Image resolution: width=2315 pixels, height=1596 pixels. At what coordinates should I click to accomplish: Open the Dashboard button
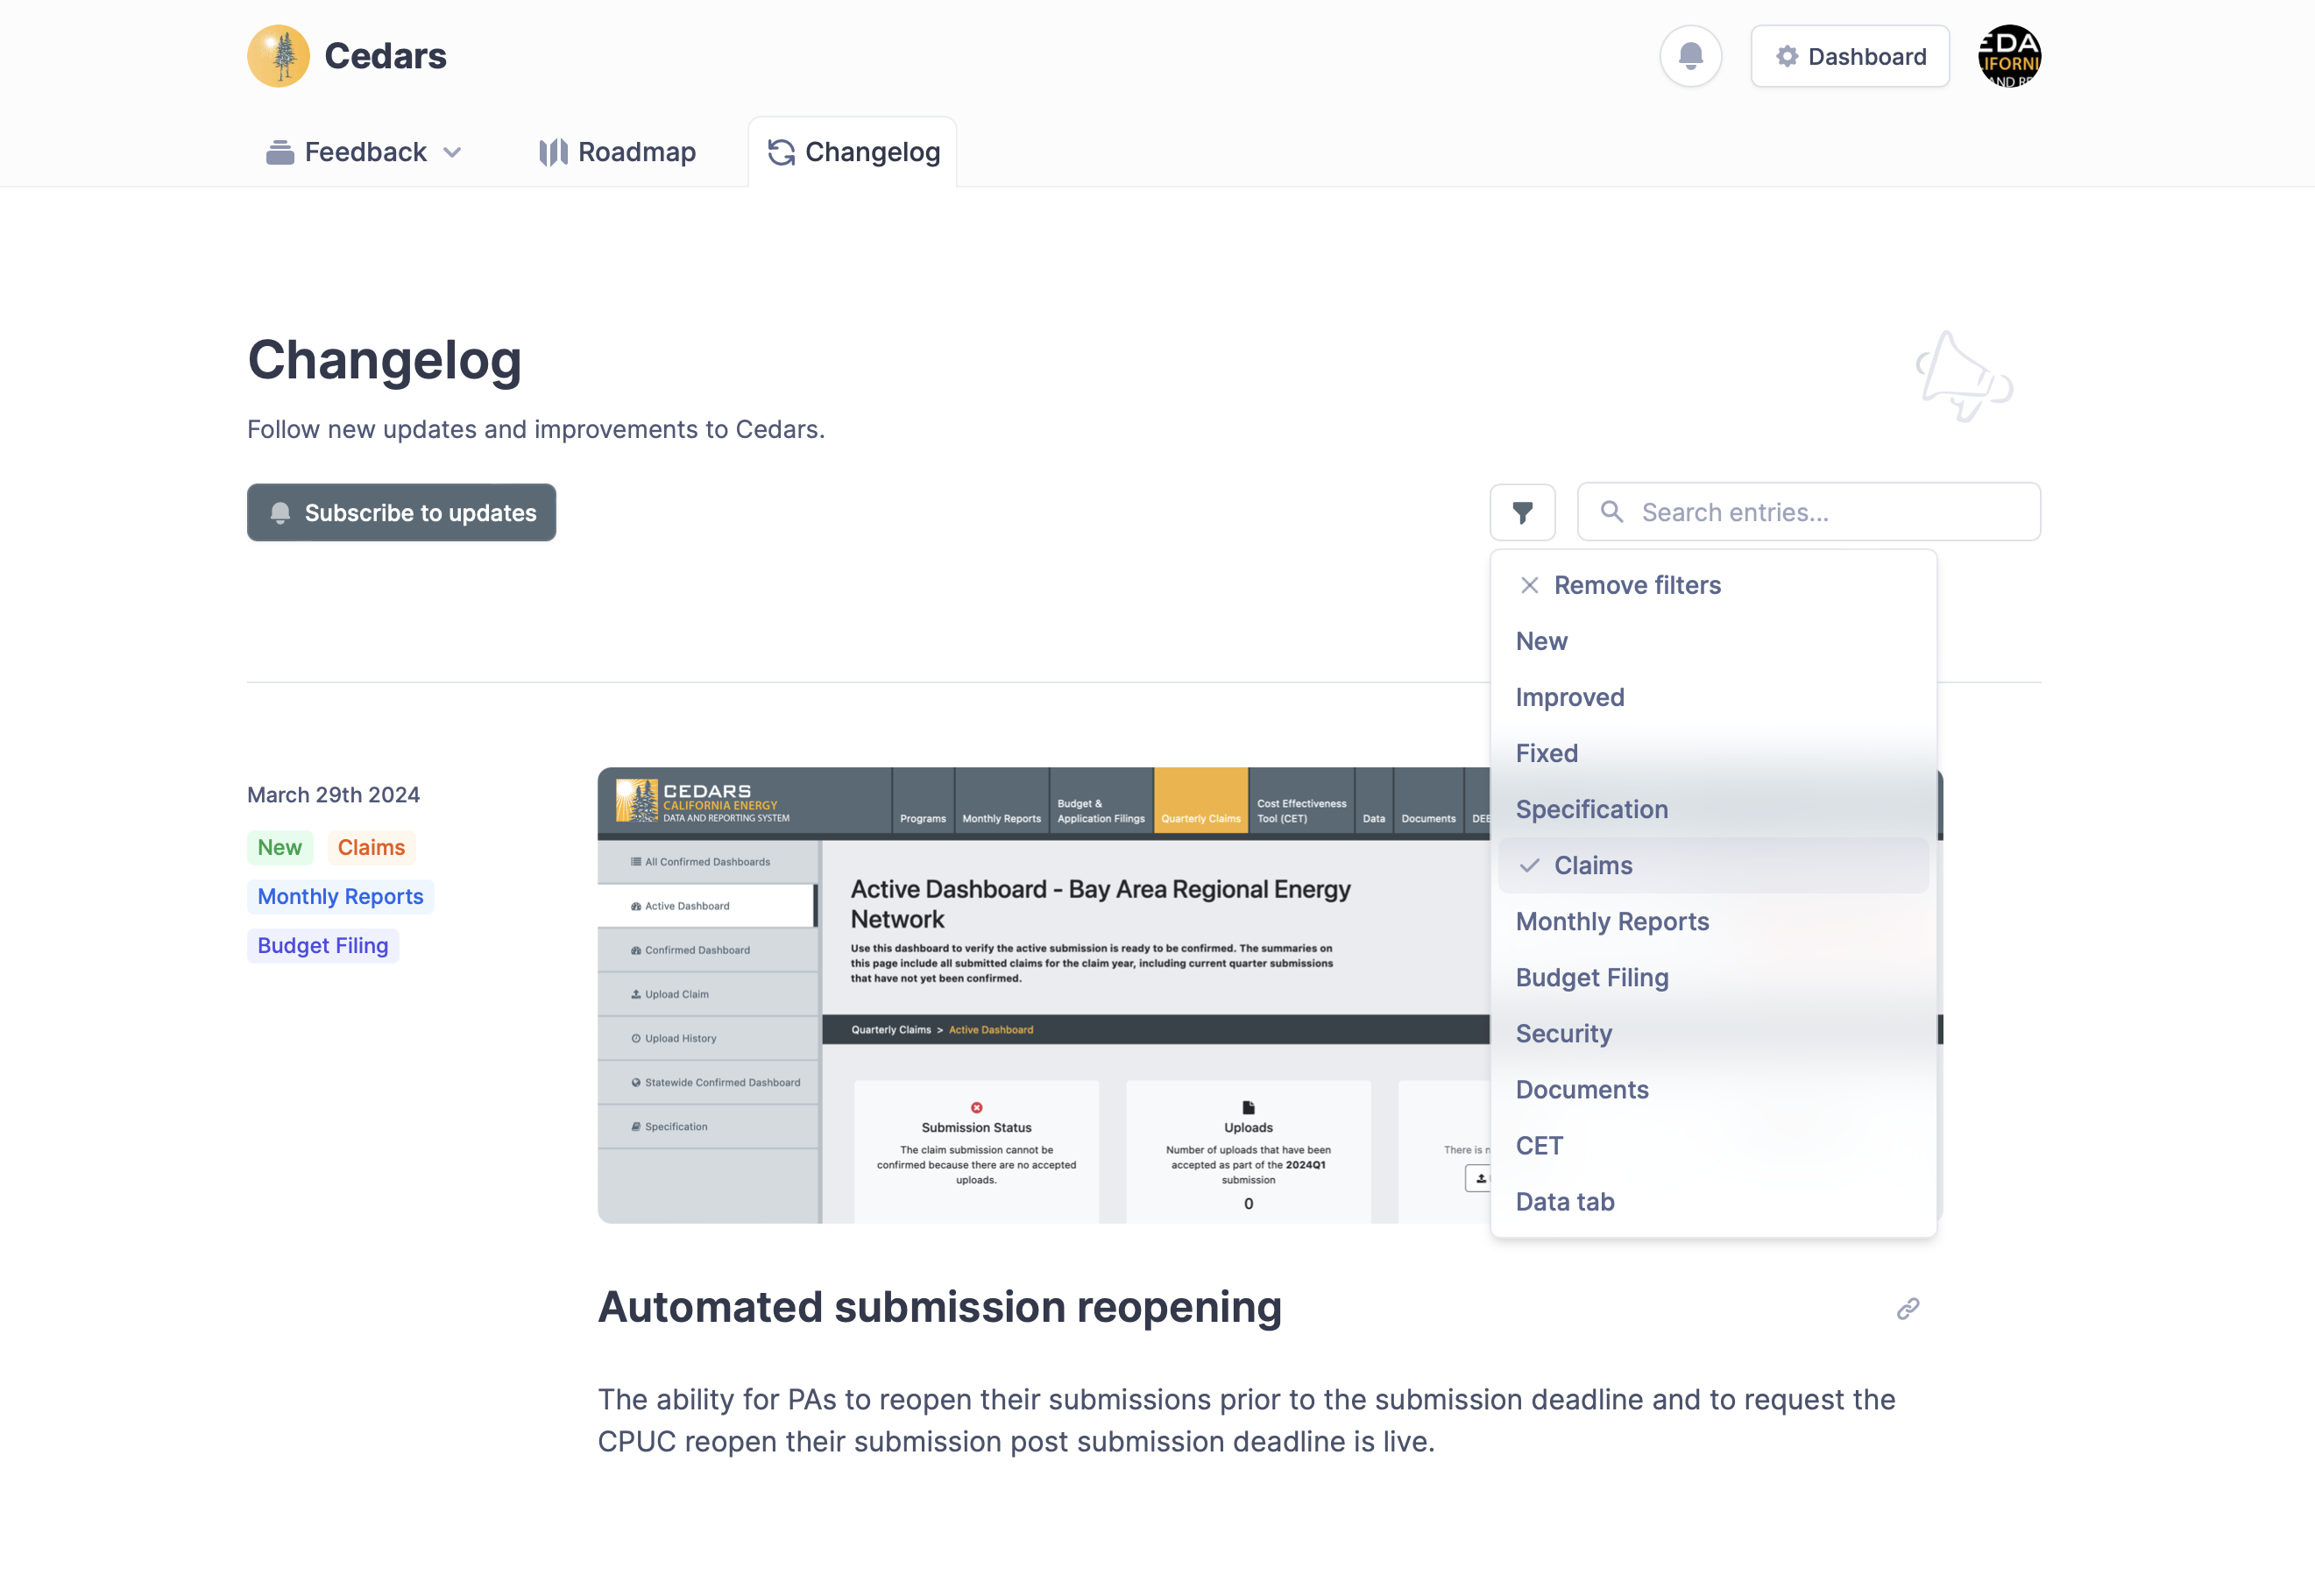pos(1849,56)
